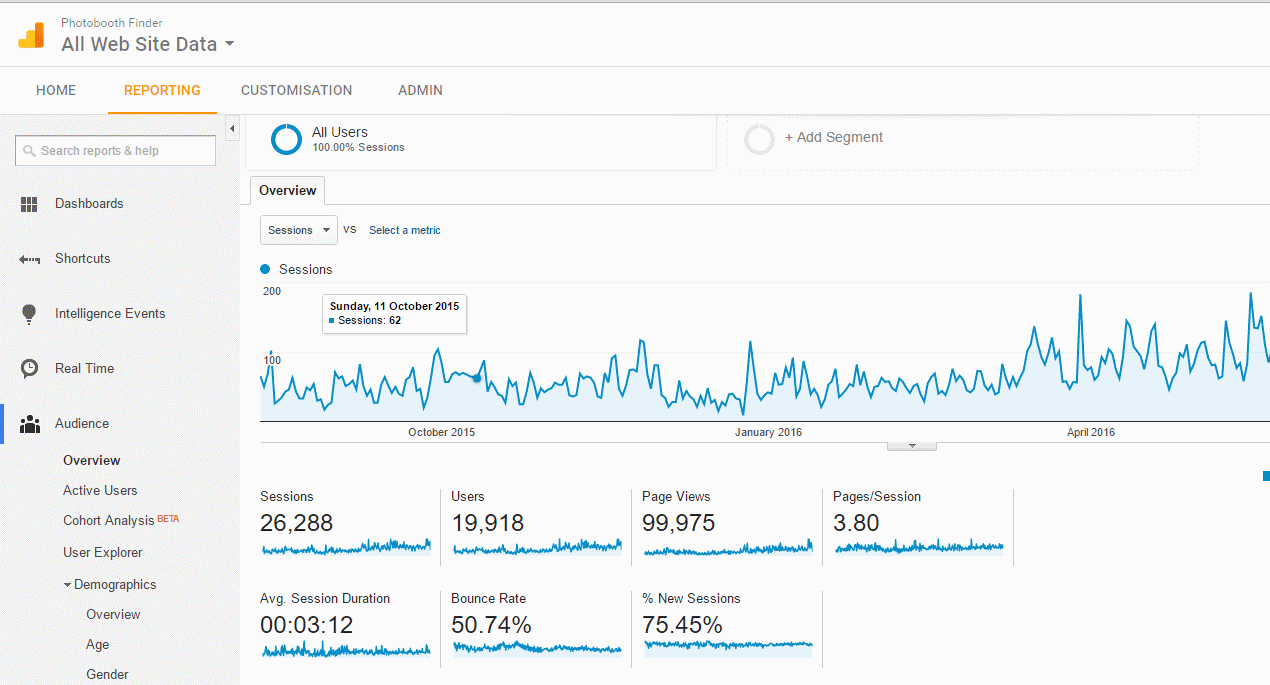Open Cohort Analysis report
1270x685 pixels.
[x=109, y=520]
